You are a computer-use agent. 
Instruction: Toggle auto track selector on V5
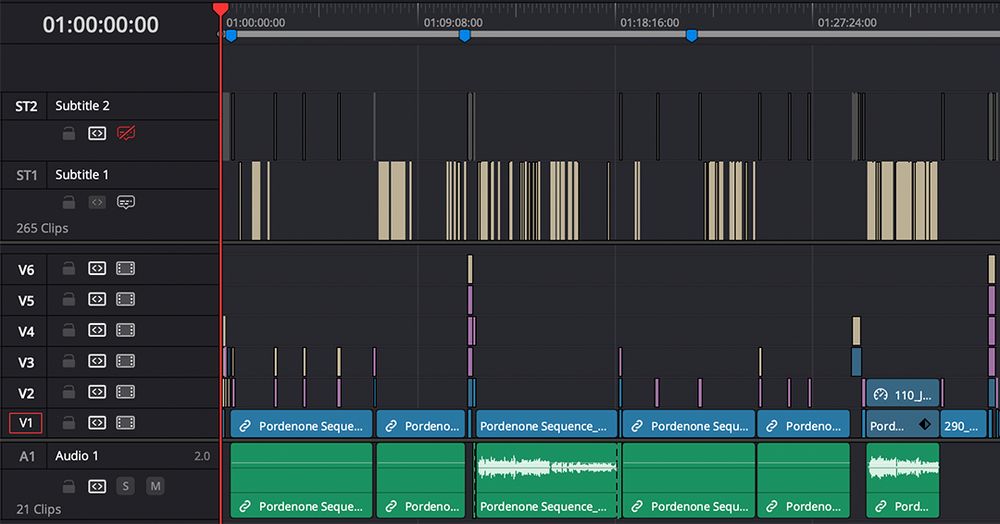click(x=97, y=299)
